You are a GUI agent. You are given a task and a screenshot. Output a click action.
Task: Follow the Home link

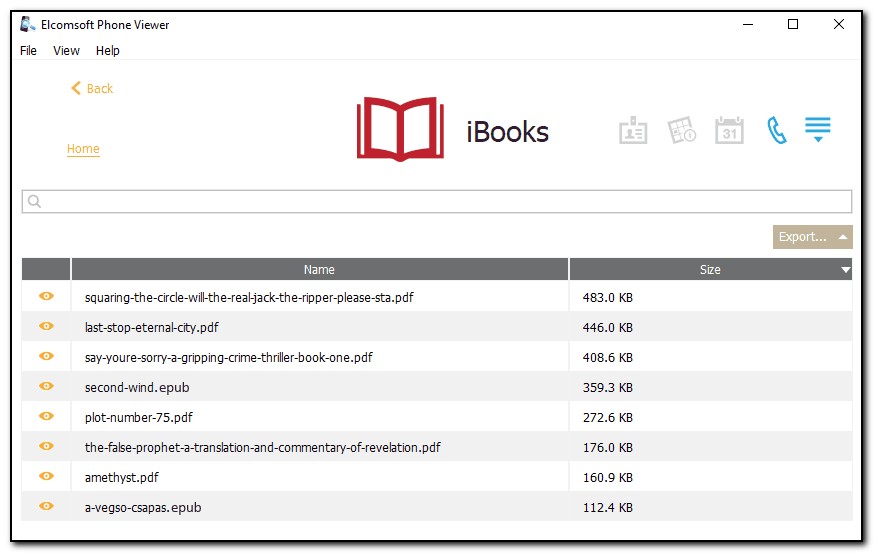coord(83,149)
